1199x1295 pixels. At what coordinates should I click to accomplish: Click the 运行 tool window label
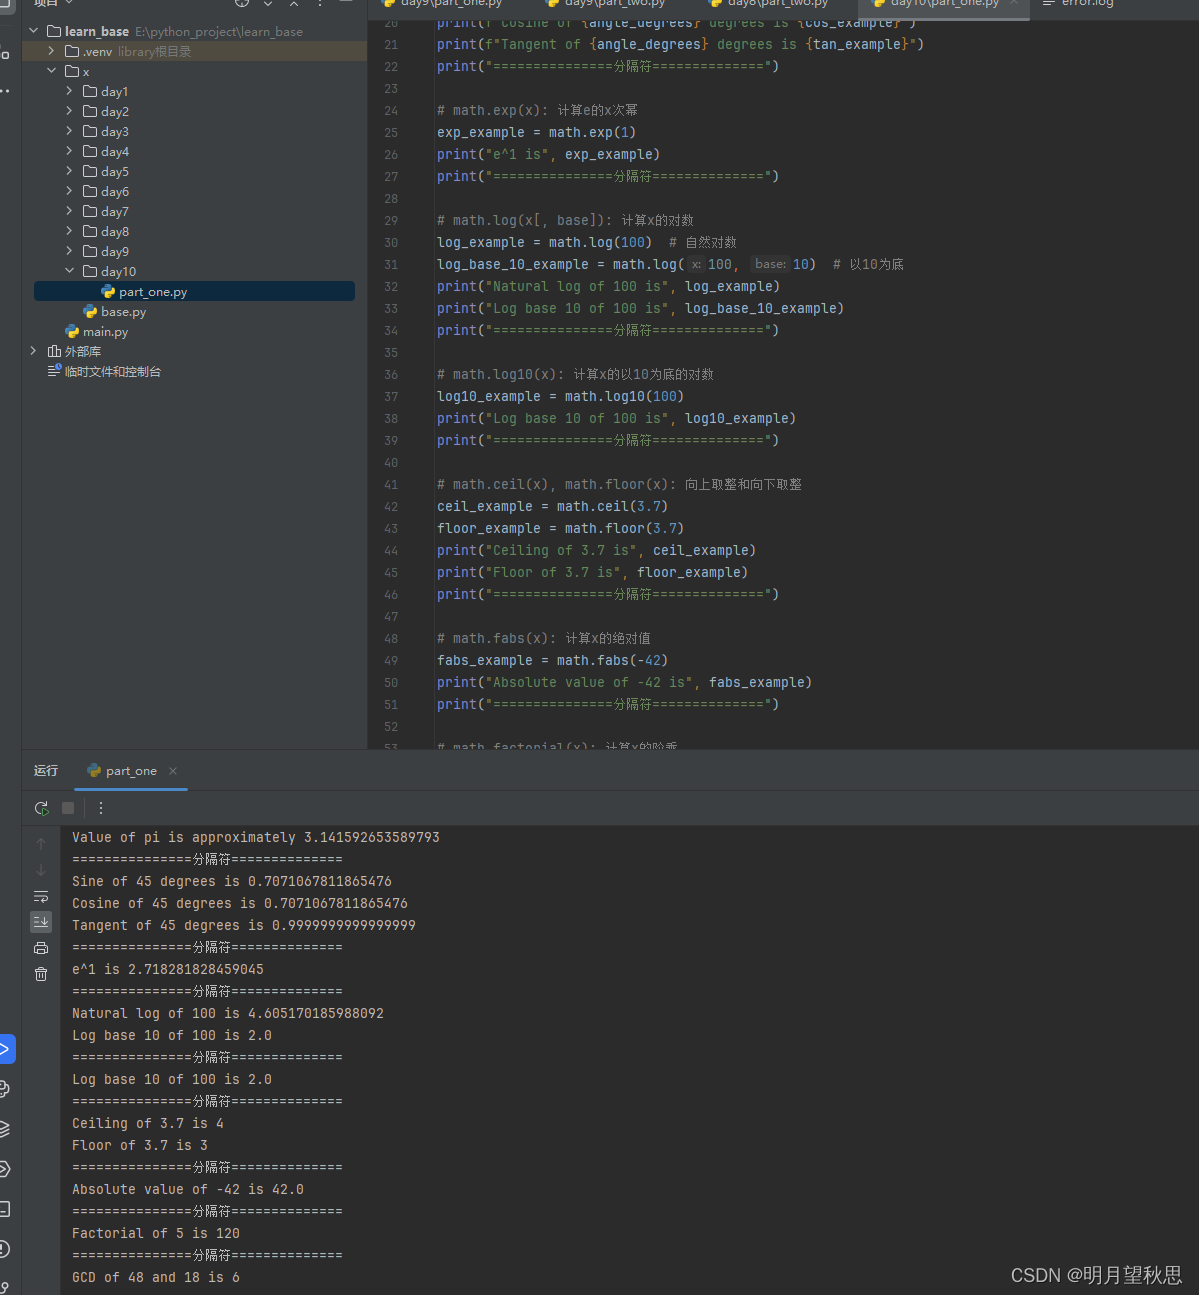(46, 770)
